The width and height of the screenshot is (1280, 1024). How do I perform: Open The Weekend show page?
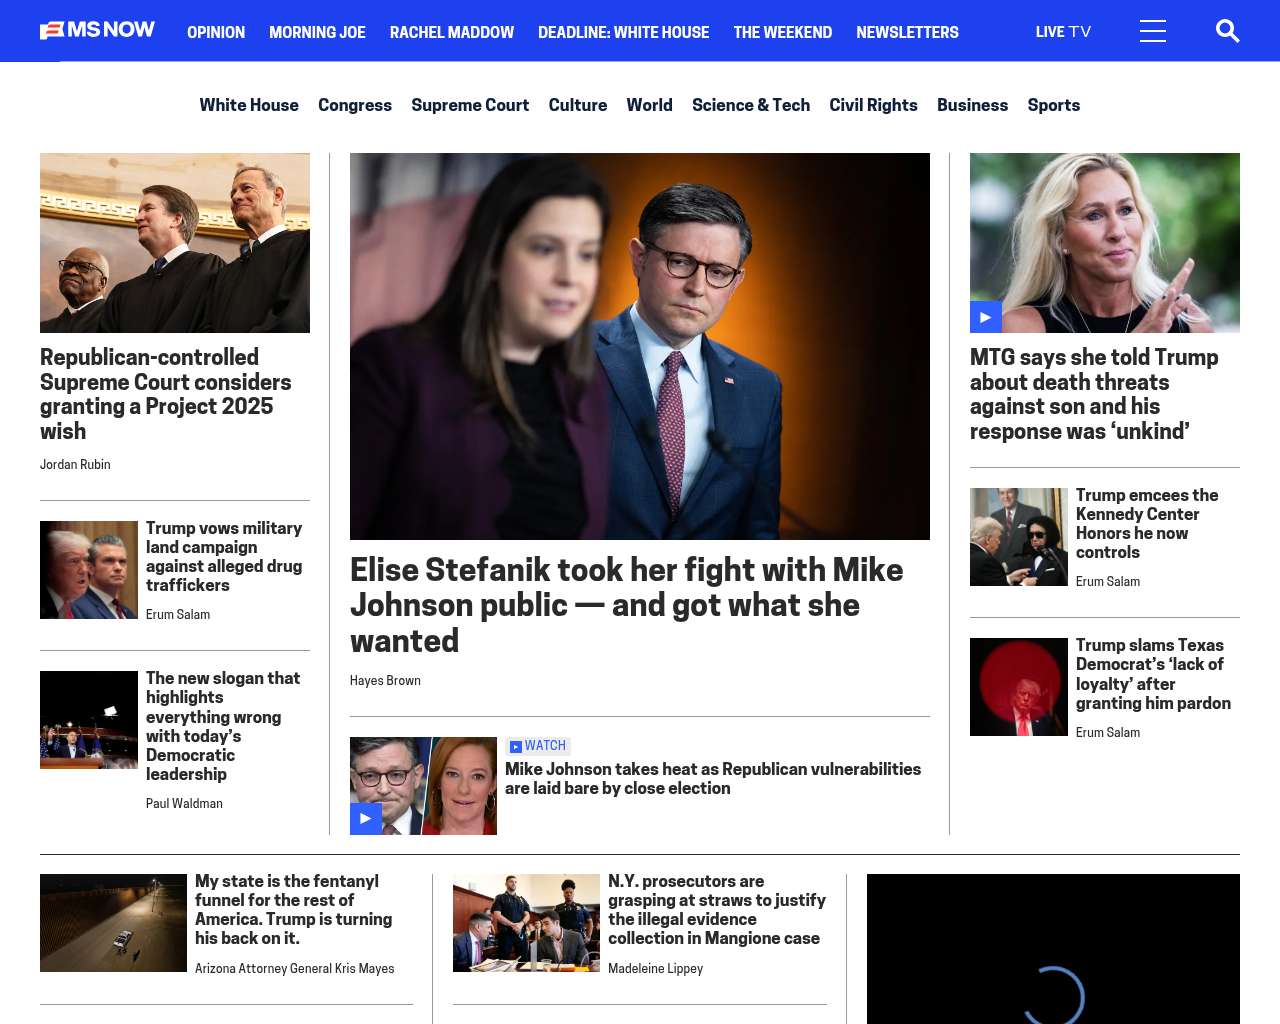point(782,32)
